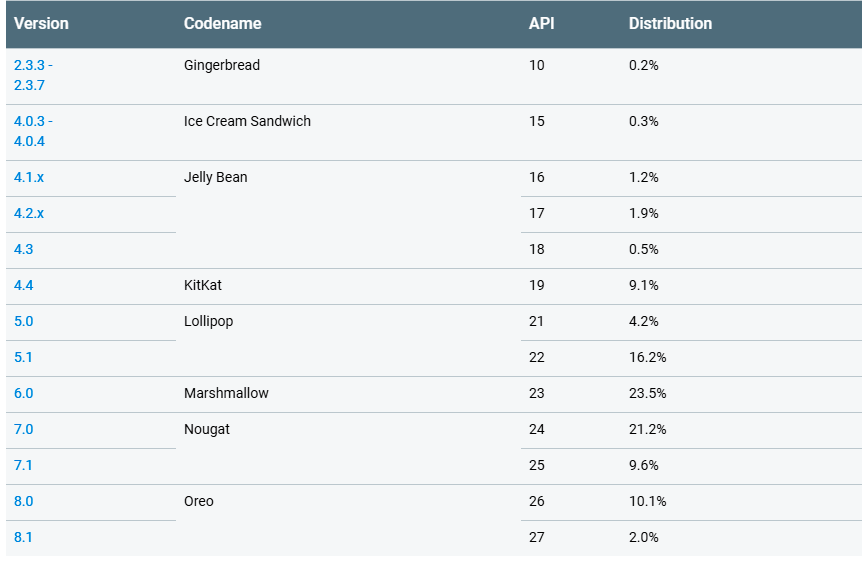The width and height of the screenshot is (868, 562).
Task: Click the Distribution column header
Action: (x=670, y=23)
